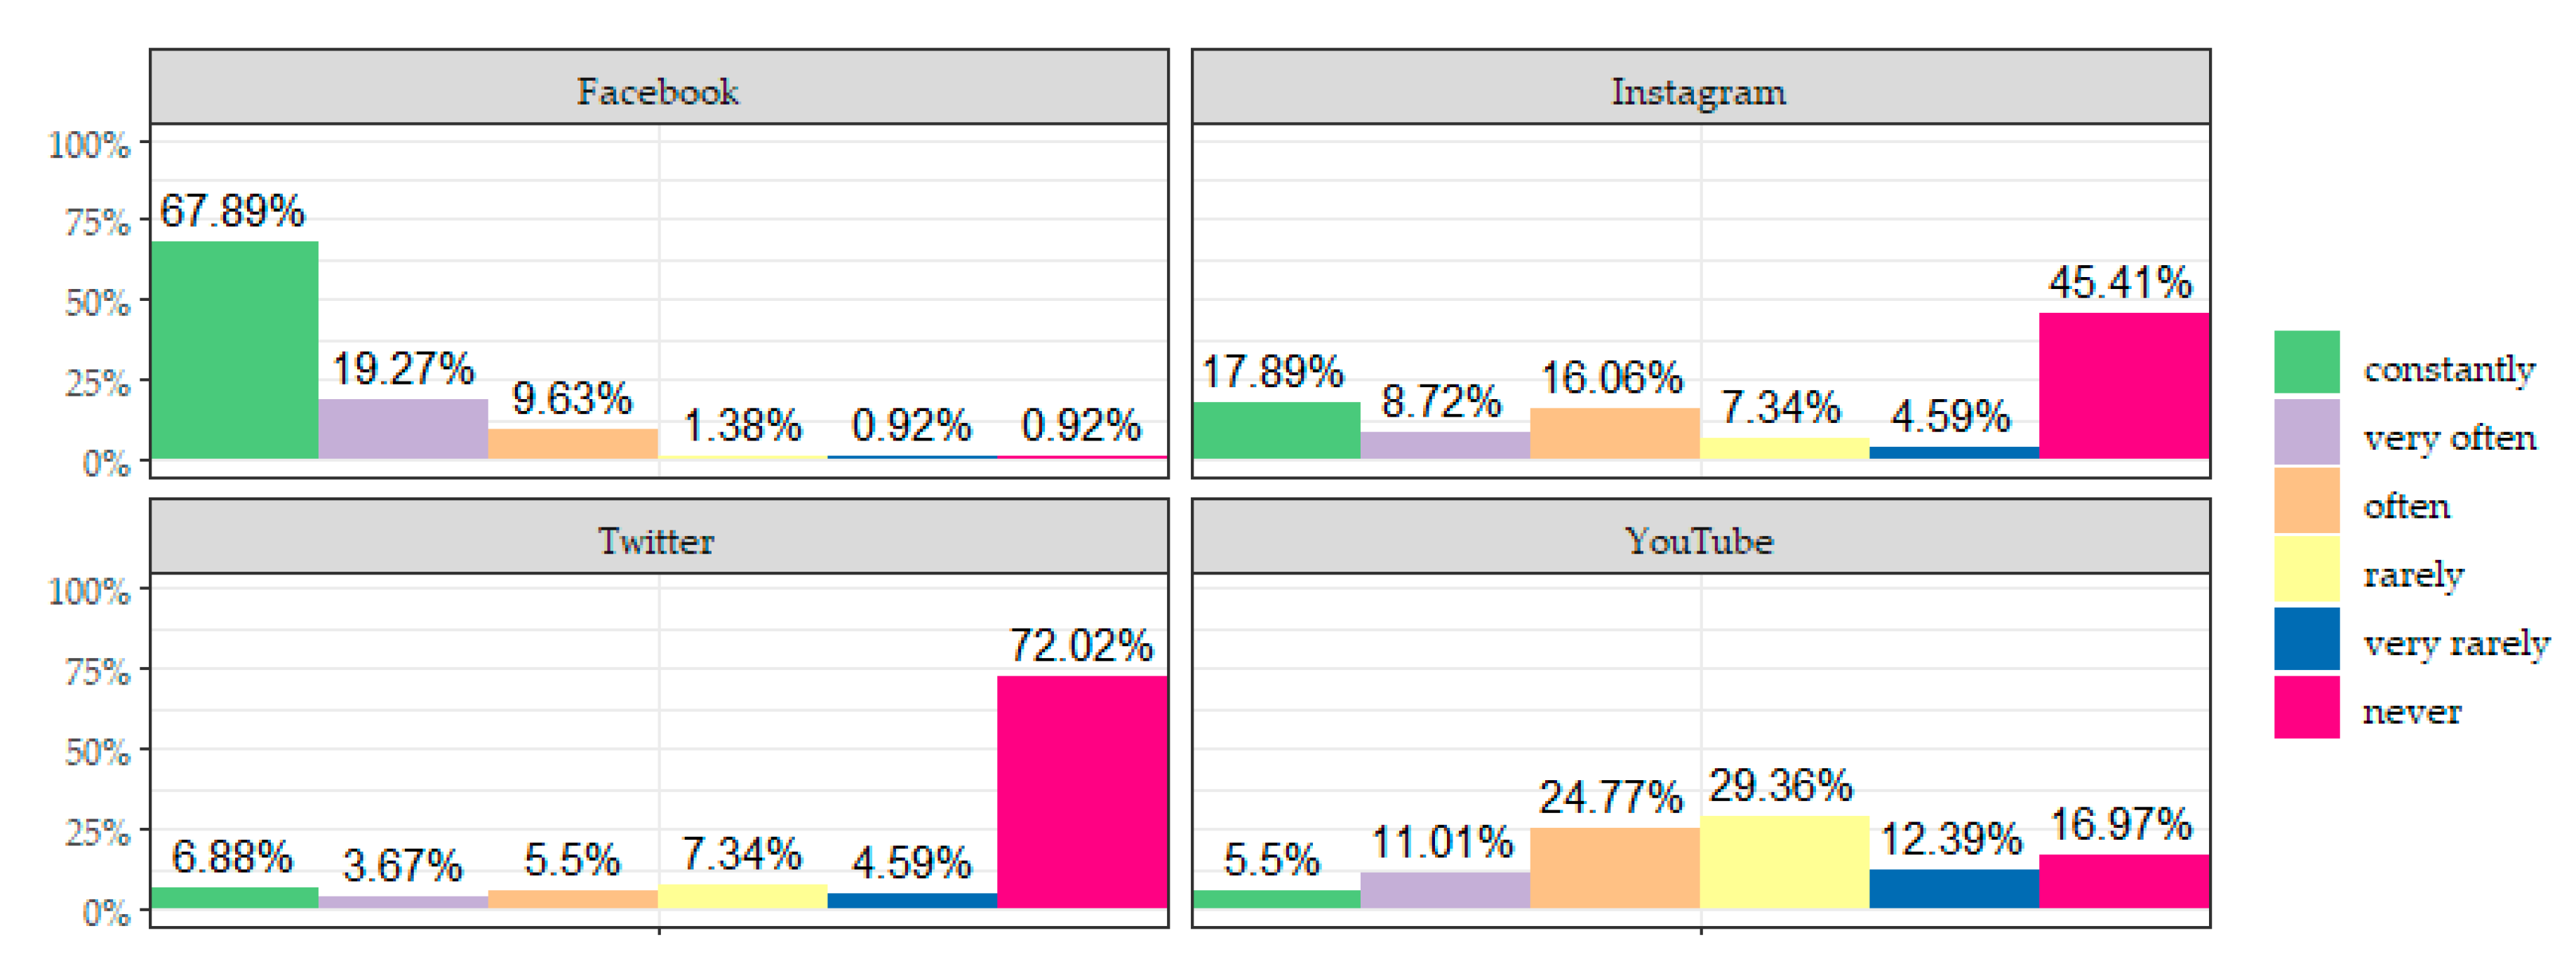This screenshot has width=2576, height=980.
Task: Click the pink 'never' legend swatch
Action: (x=2306, y=707)
